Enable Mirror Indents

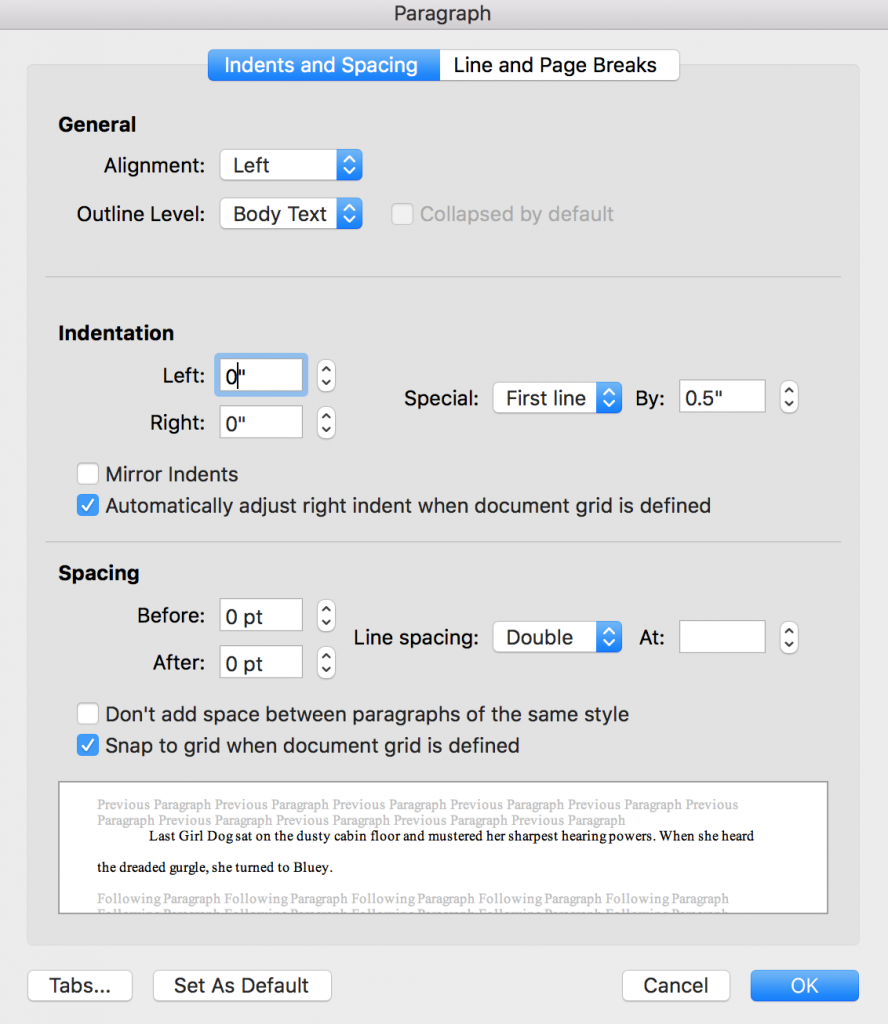point(88,473)
